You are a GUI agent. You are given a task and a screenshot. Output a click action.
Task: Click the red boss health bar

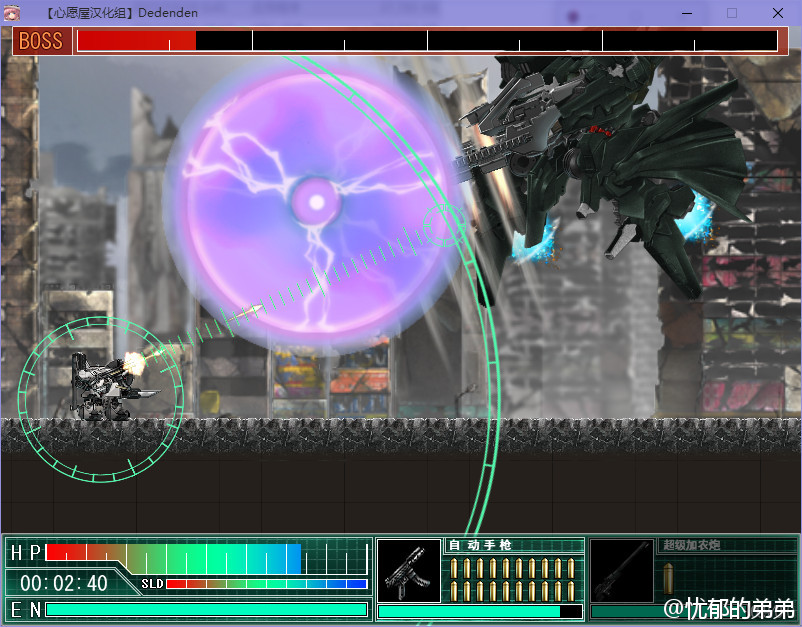click(136, 41)
